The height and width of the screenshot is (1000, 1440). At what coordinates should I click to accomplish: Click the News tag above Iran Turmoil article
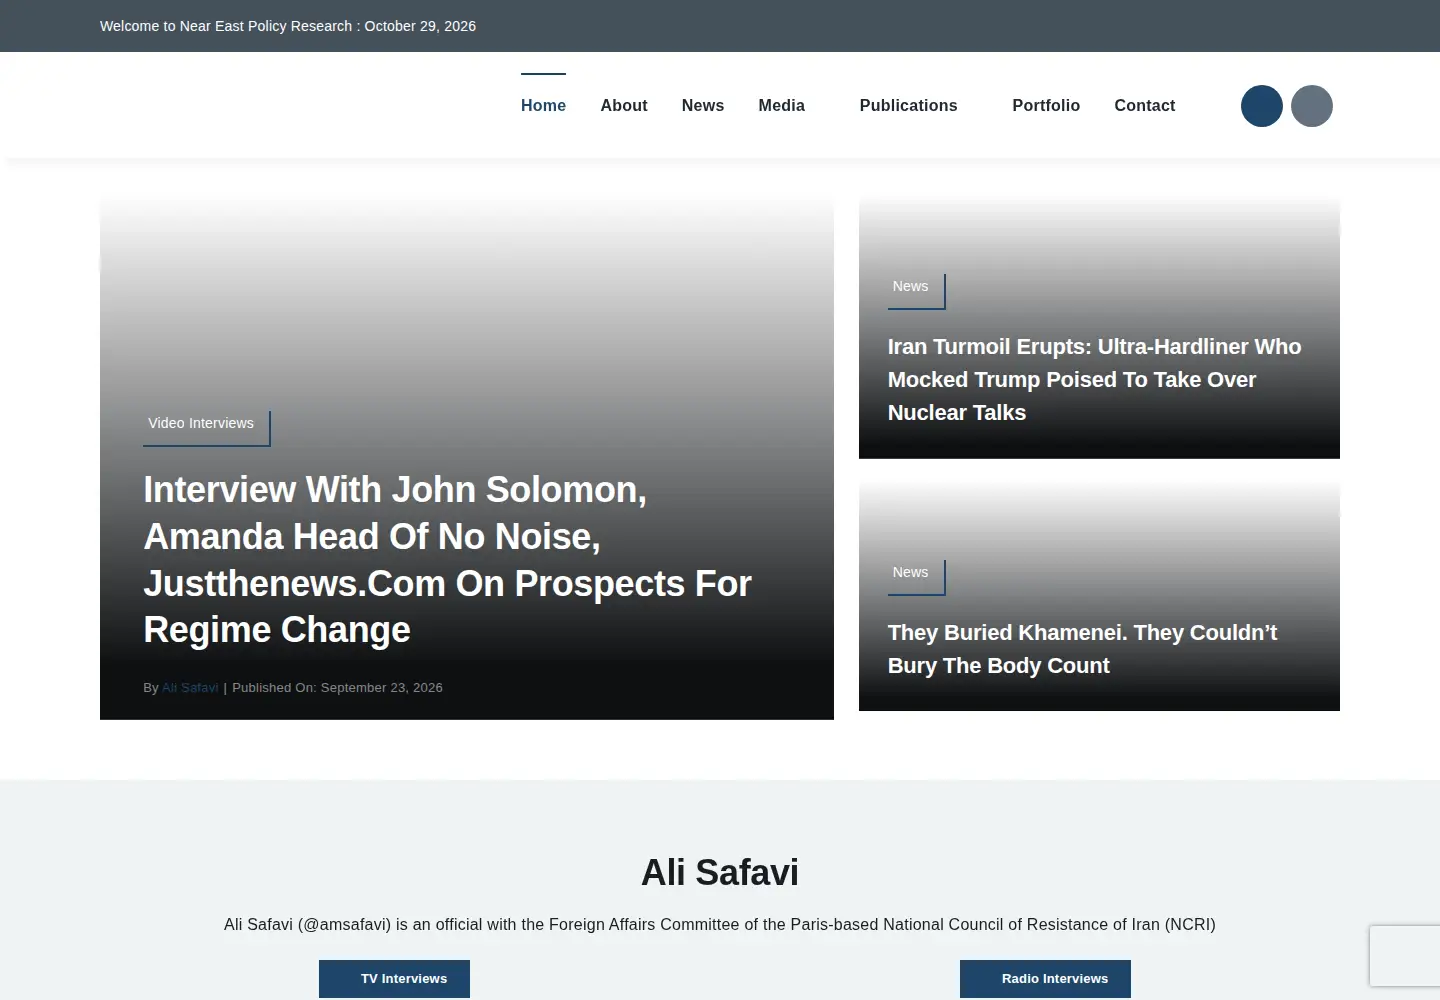click(916, 290)
